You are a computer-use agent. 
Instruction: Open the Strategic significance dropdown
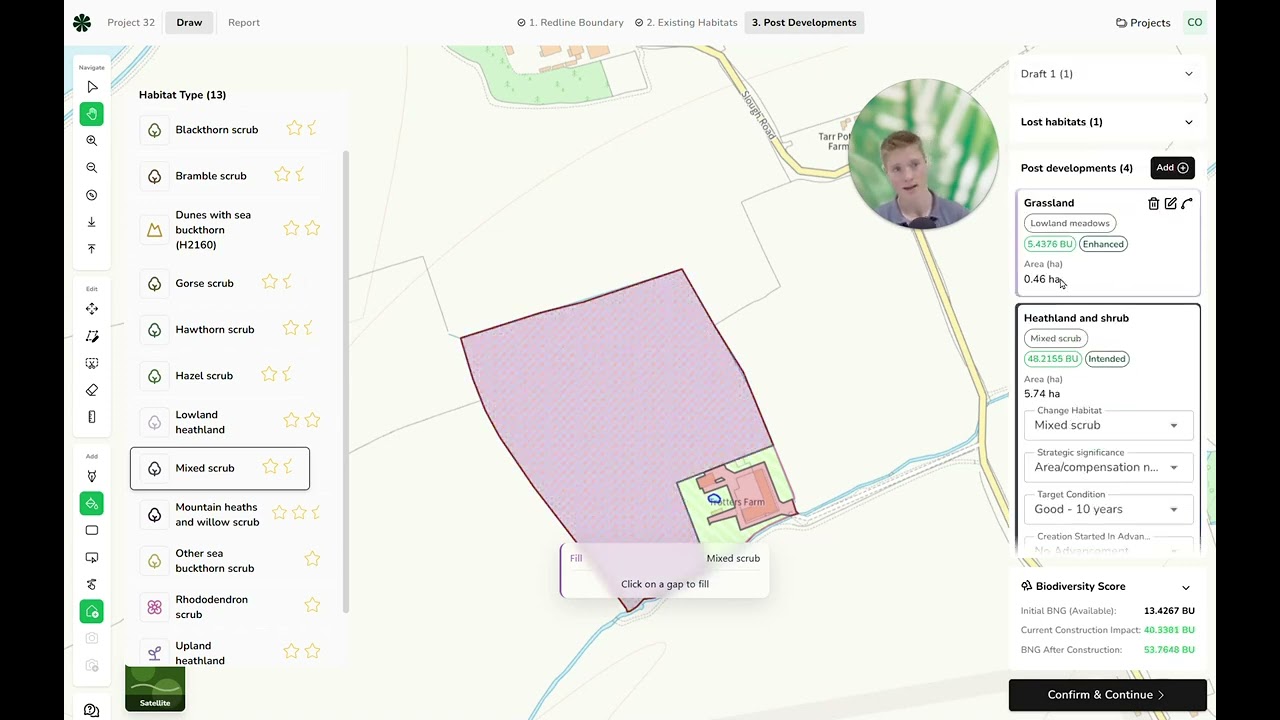click(x=1108, y=467)
